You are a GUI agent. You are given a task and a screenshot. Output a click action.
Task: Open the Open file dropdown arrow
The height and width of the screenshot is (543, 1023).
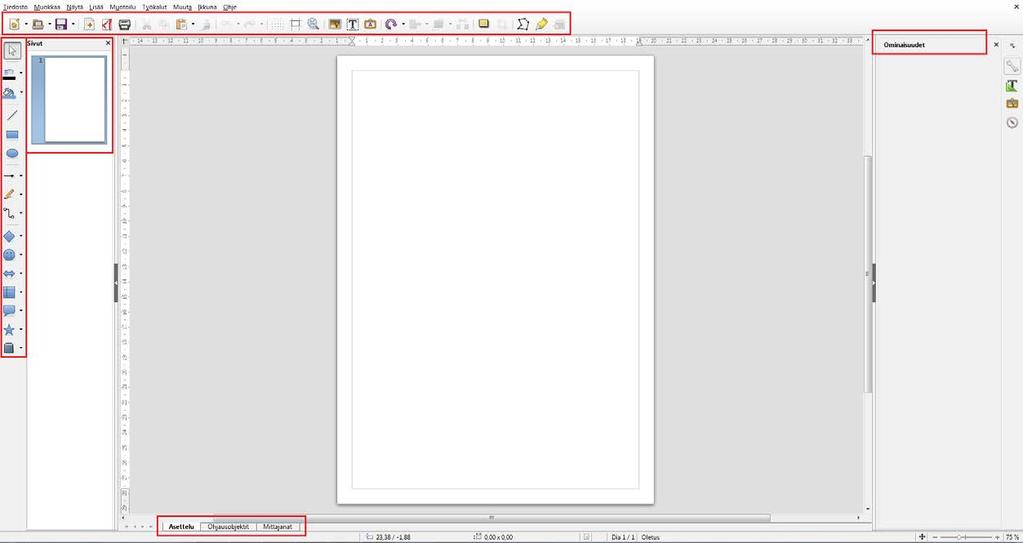tap(50, 24)
